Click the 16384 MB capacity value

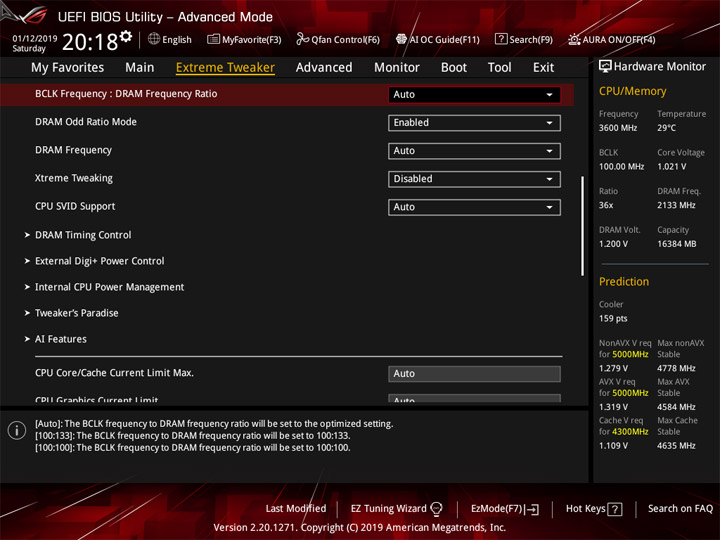click(x=676, y=244)
